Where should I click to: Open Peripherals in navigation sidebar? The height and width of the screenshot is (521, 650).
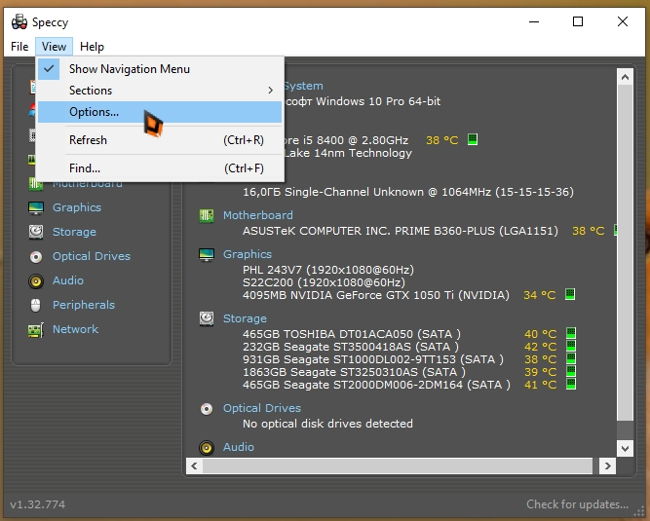coord(83,305)
